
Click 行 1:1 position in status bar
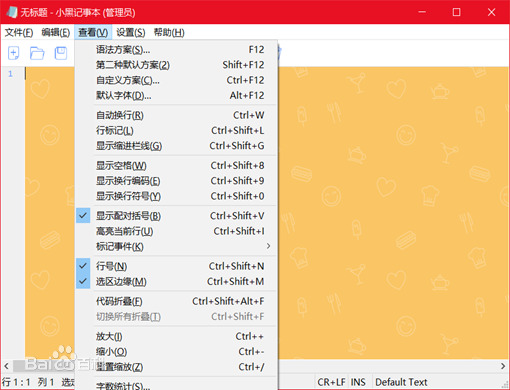(x=16, y=382)
